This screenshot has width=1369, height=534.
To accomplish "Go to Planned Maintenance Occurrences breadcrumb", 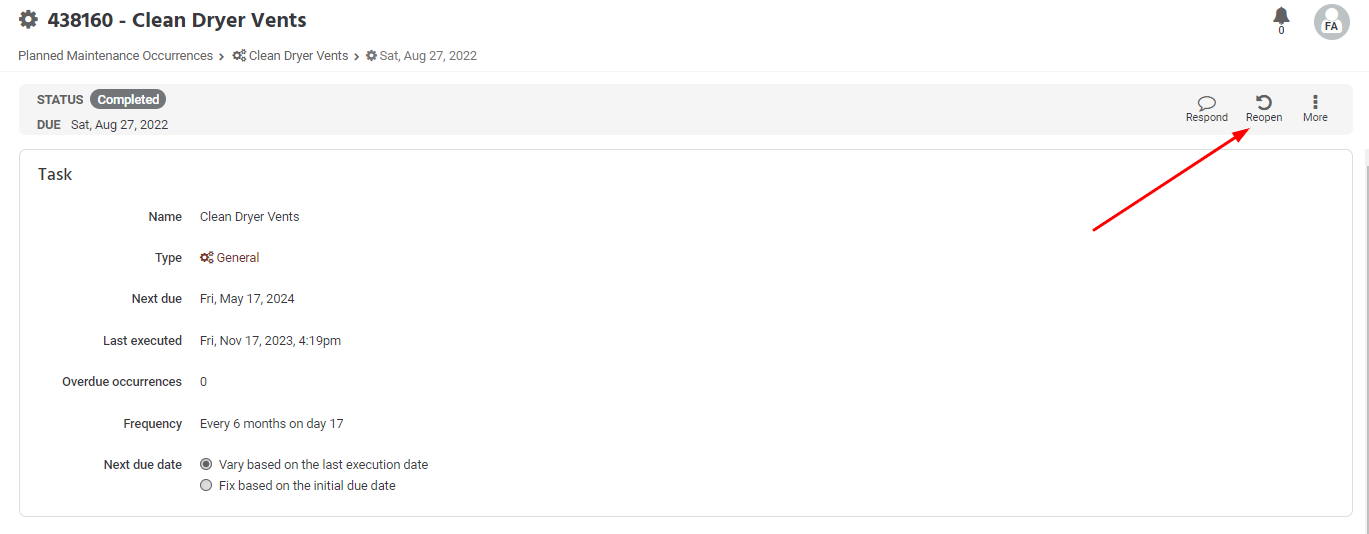I will [x=115, y=56].
